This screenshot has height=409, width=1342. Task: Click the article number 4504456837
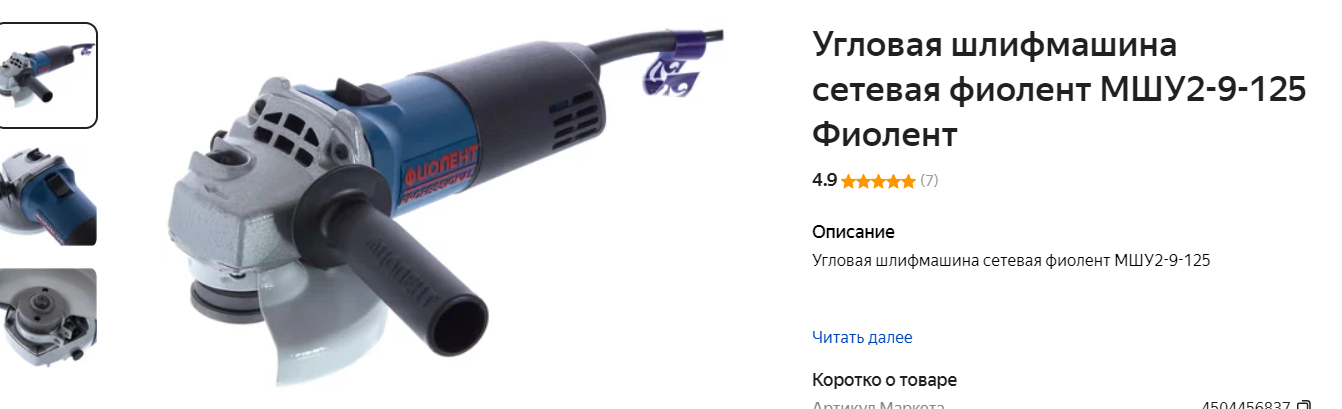pos(1245,405)
